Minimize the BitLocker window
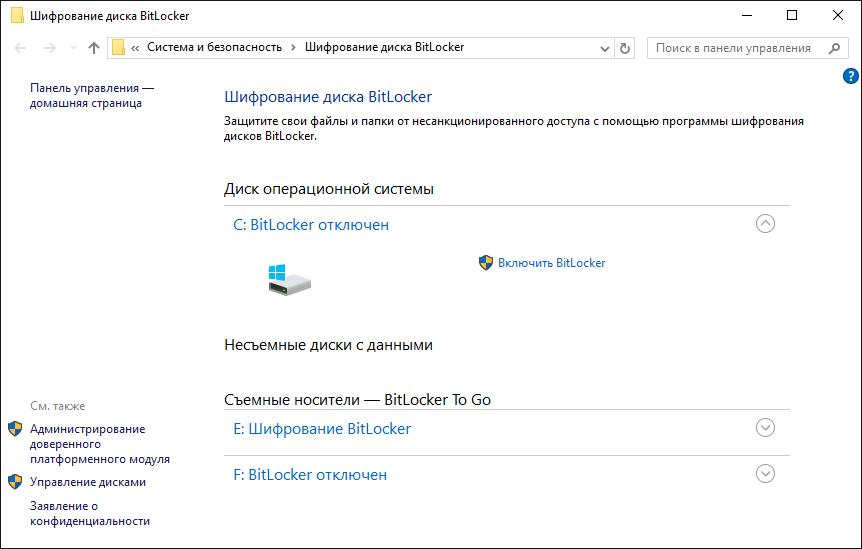This screenshot has height=549, width=862. pos(746,15)
